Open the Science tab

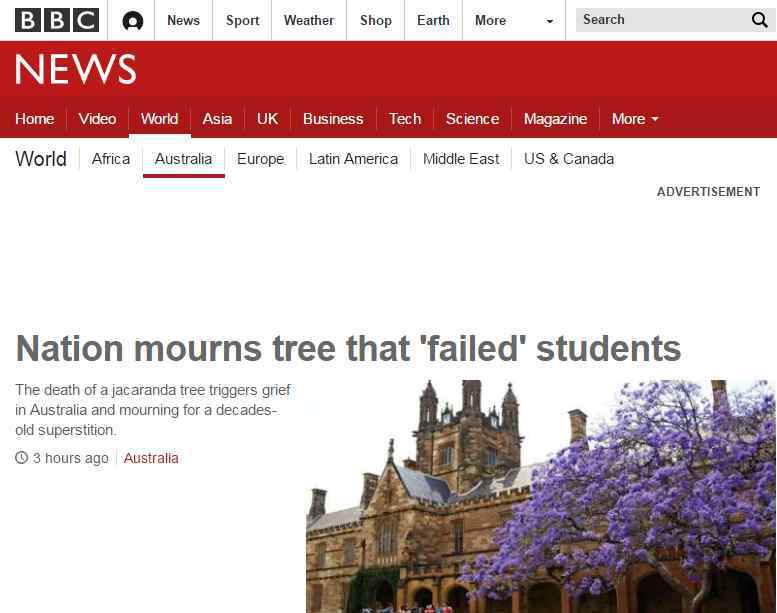pyautogui.click(x=472, y=119)
